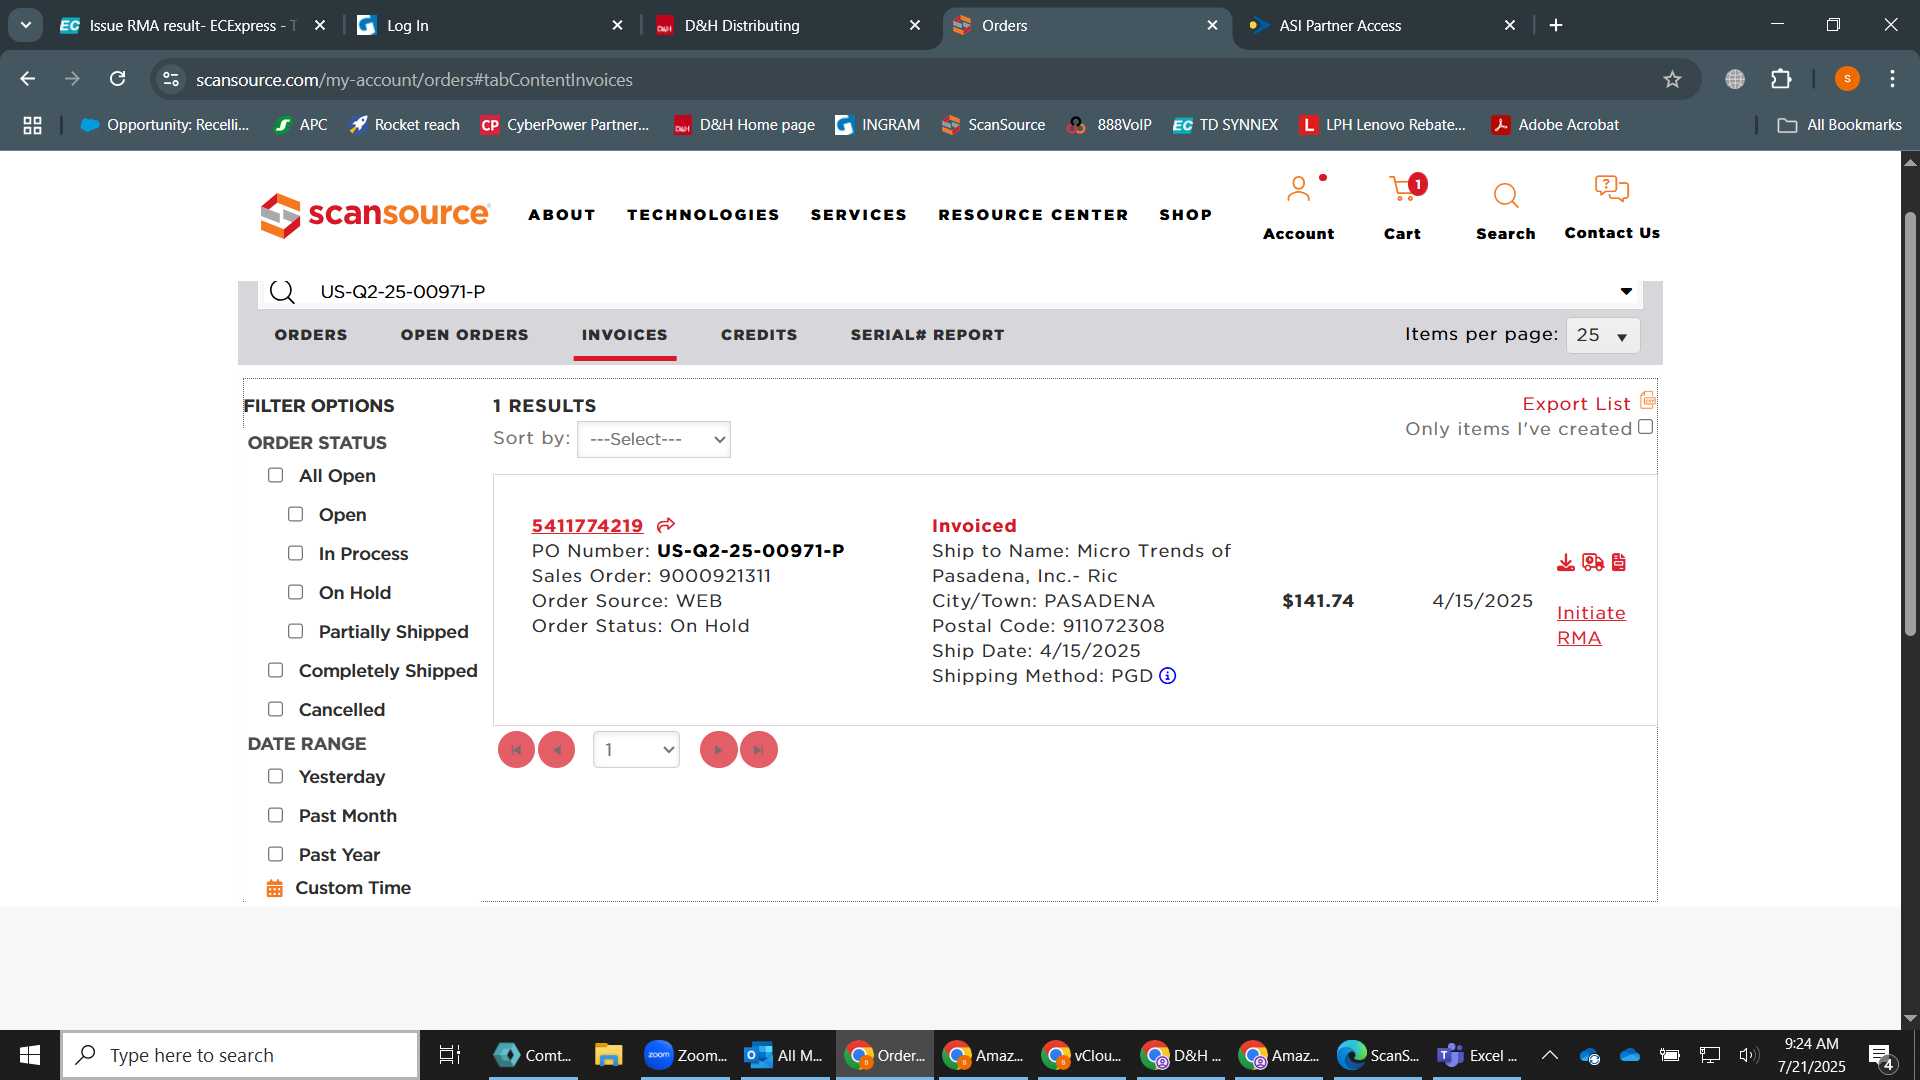Check the Open status filter
The width and height of the screenshot is (1920, 1080).
coord(295,515)
